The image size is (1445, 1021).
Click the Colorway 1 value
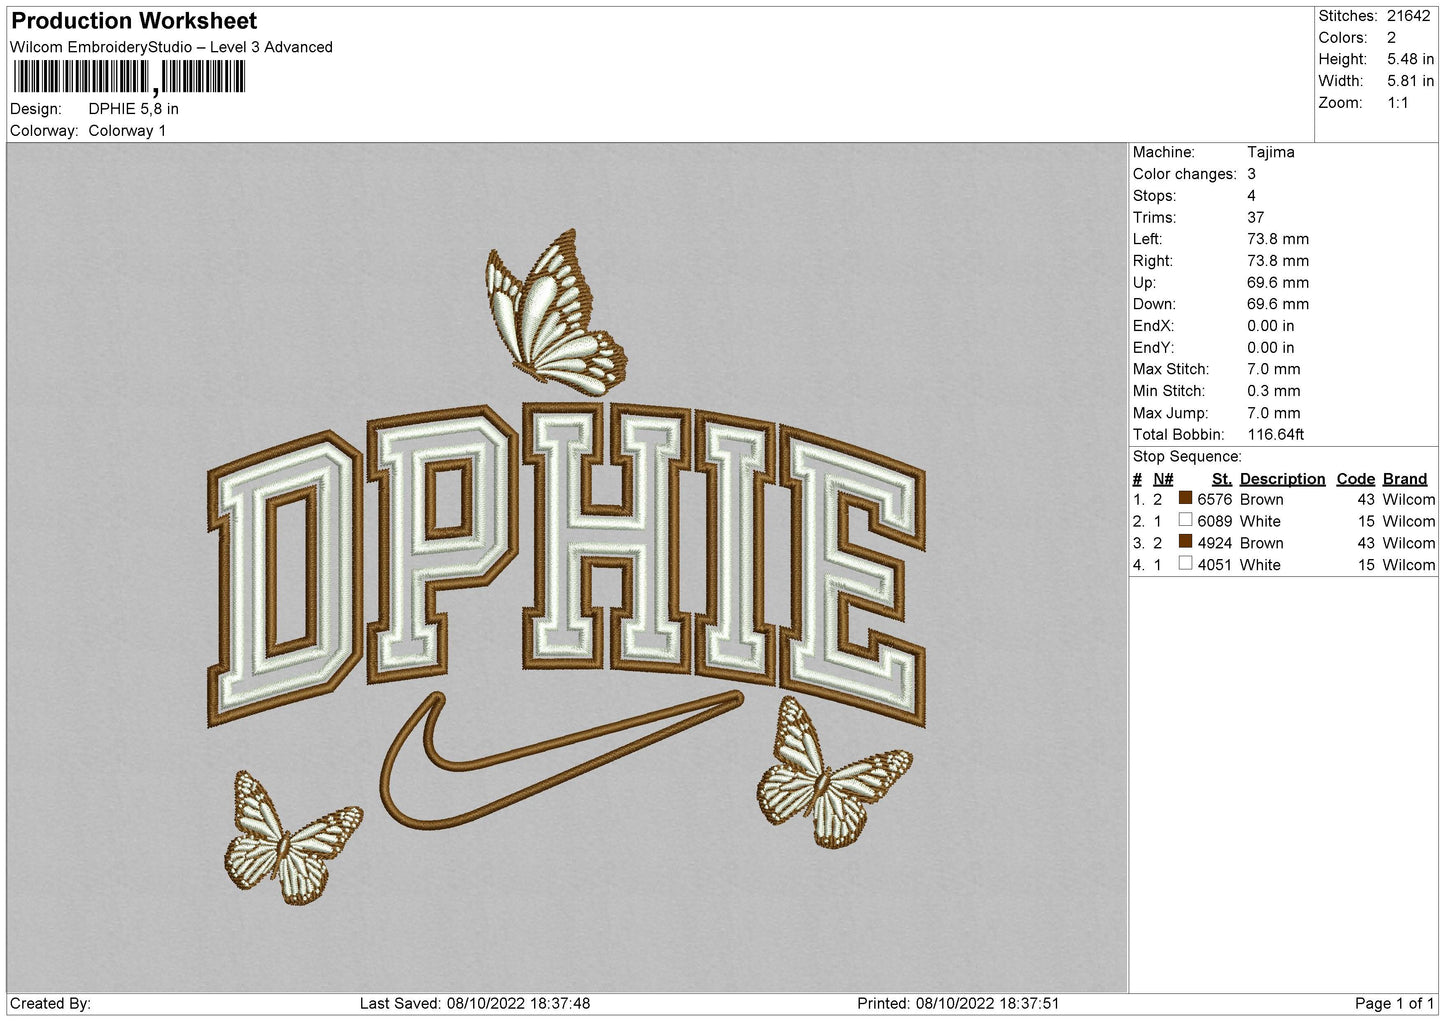point(127,131)
